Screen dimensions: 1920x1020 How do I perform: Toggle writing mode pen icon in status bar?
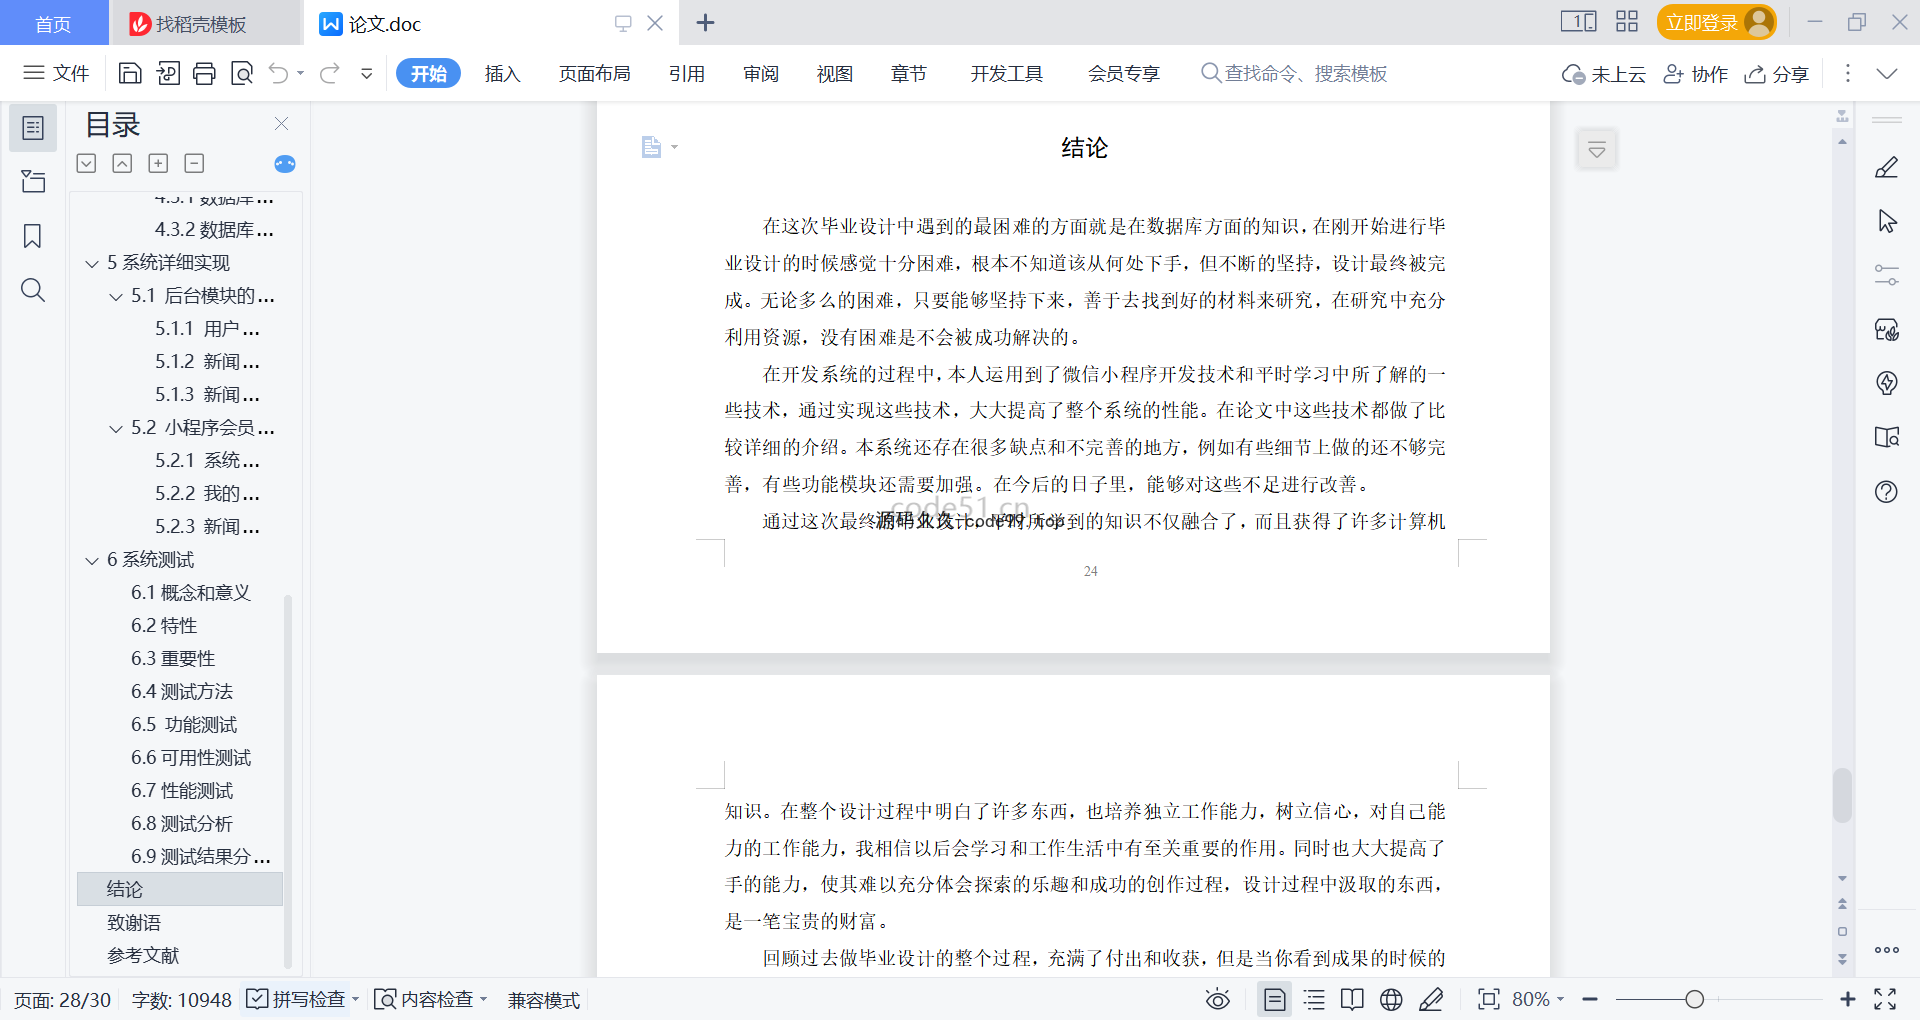(1432, 999)
